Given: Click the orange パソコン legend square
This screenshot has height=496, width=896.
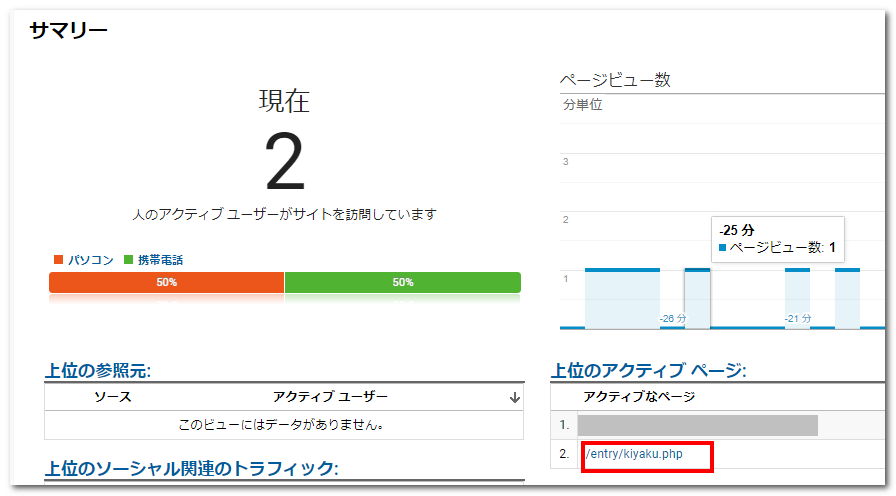Looking at the screenshot, I should coord(57,261).
